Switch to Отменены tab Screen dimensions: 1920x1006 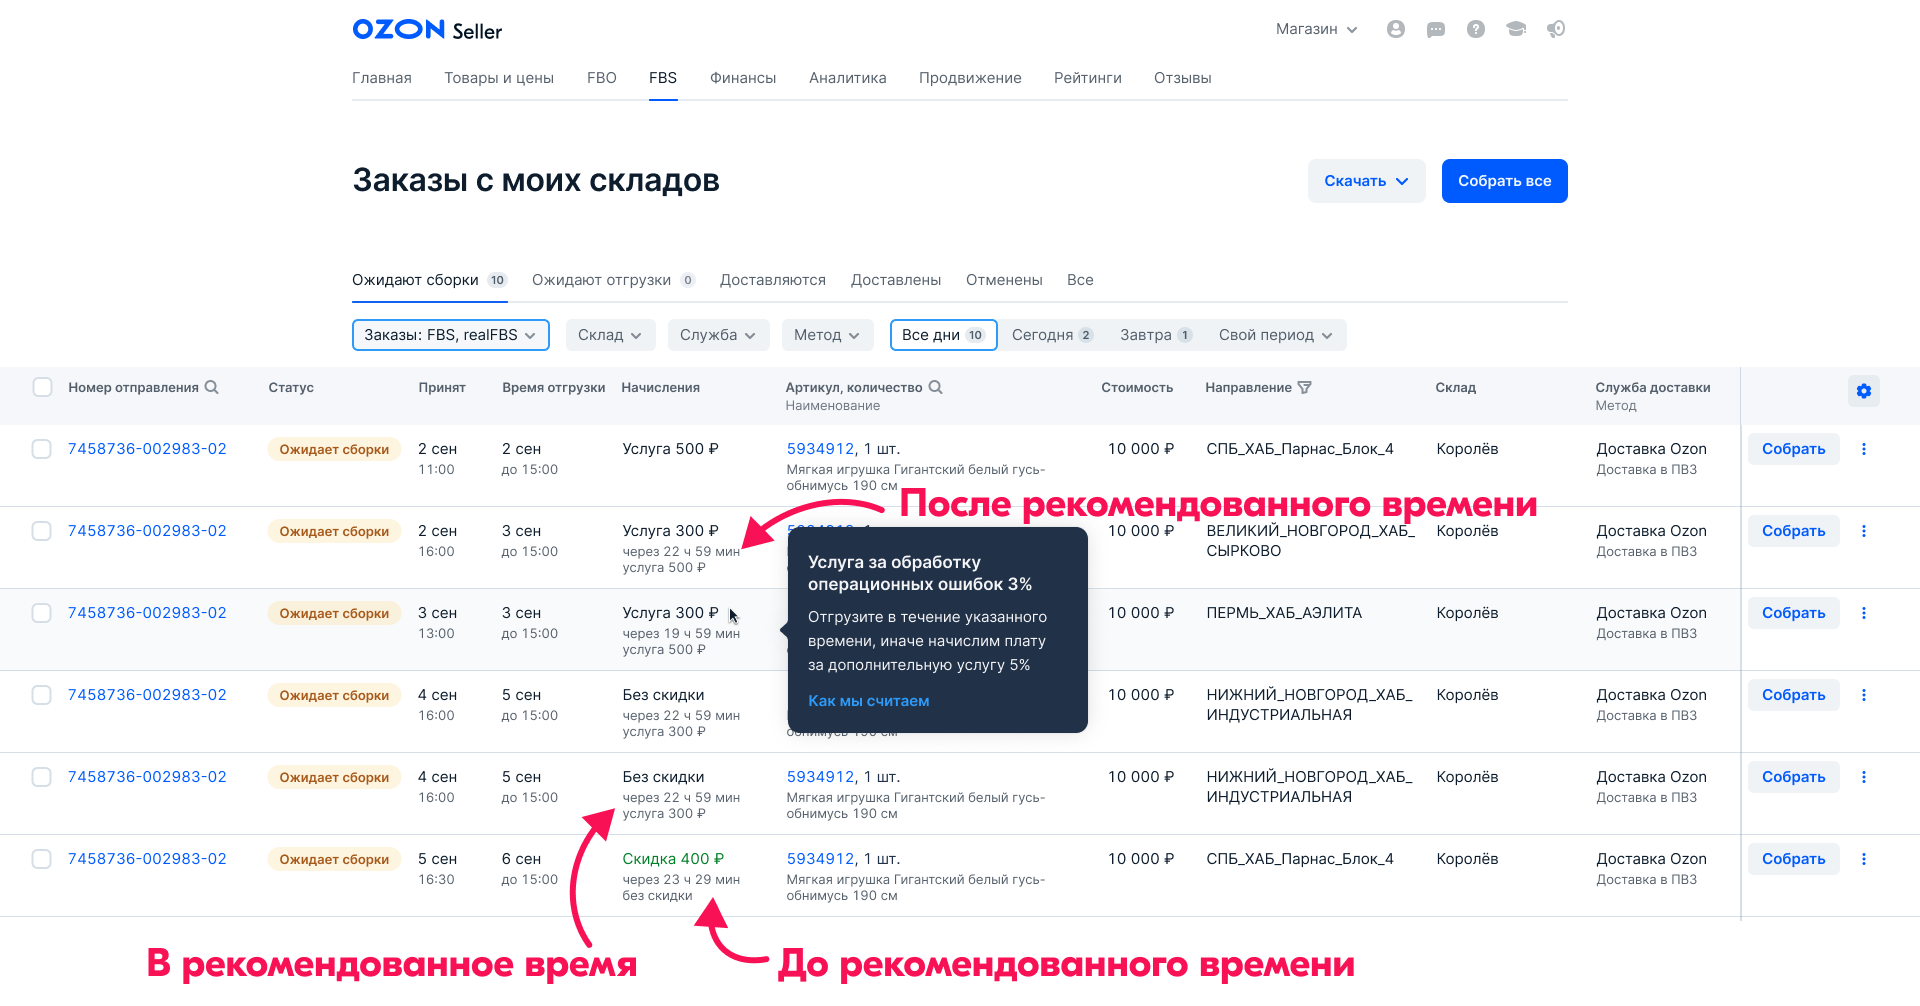(1004, 280)
